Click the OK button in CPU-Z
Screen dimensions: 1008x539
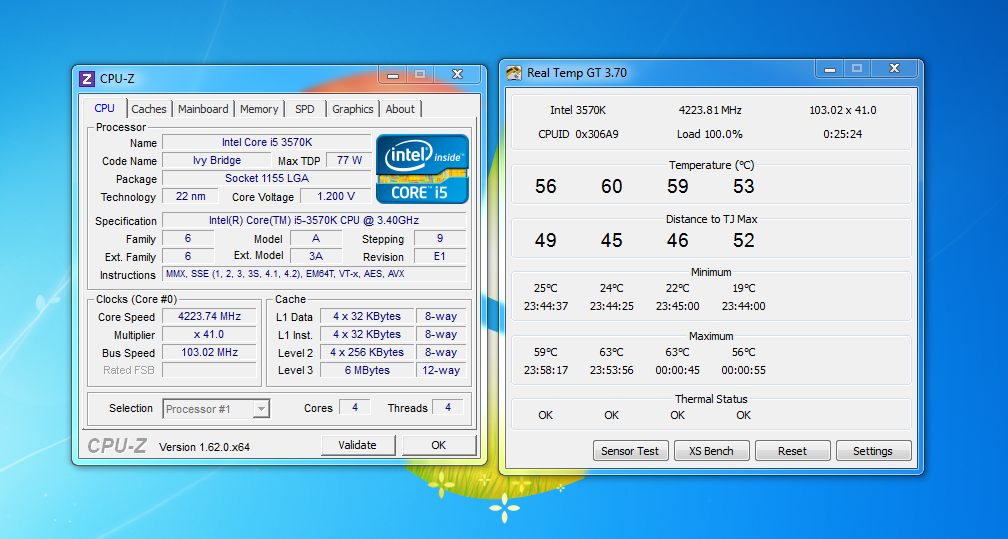(x=438, y=445)
